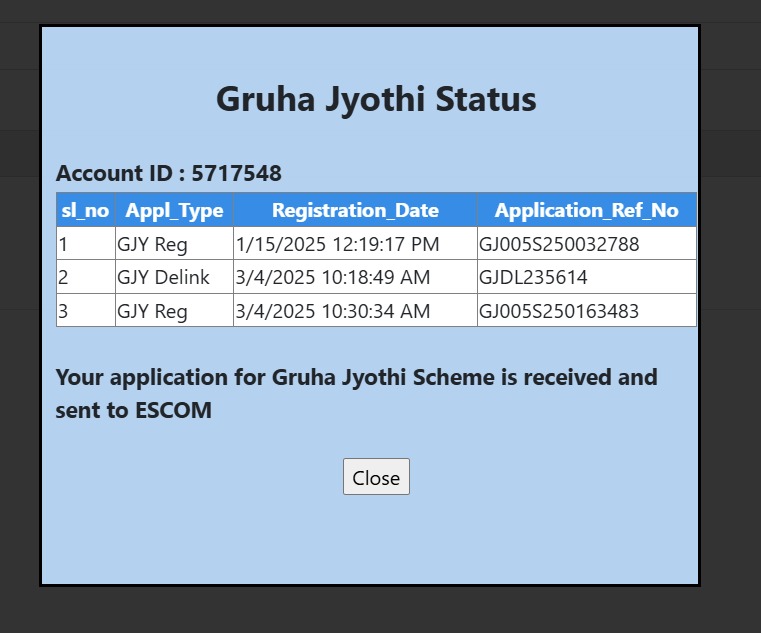Click reference number GJ005S250163483
This screenshot has height=633, width=761.
tap(559, 311)
